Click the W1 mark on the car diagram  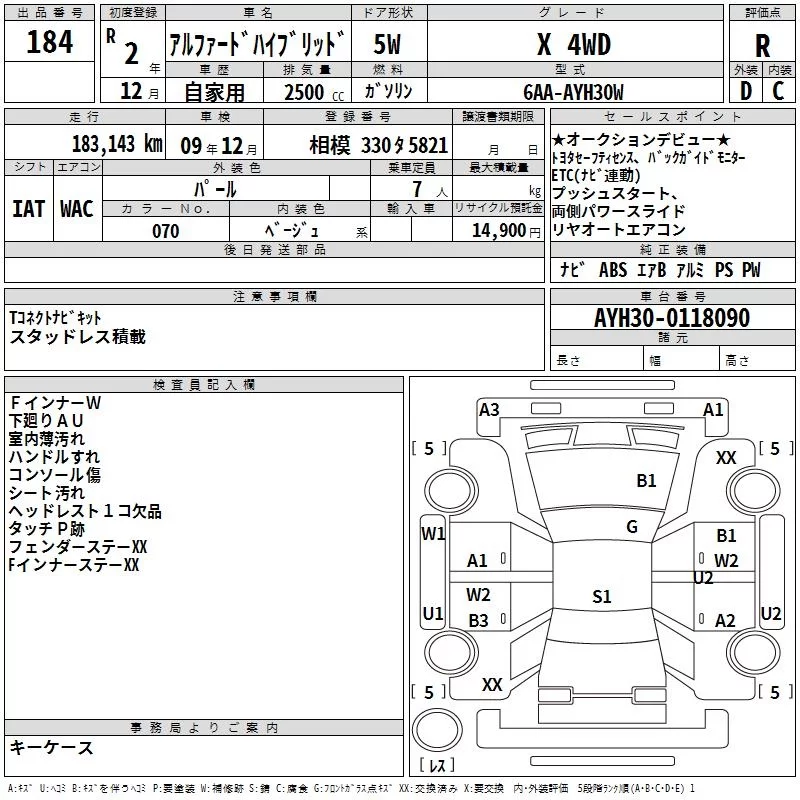(x=433, y=534)
